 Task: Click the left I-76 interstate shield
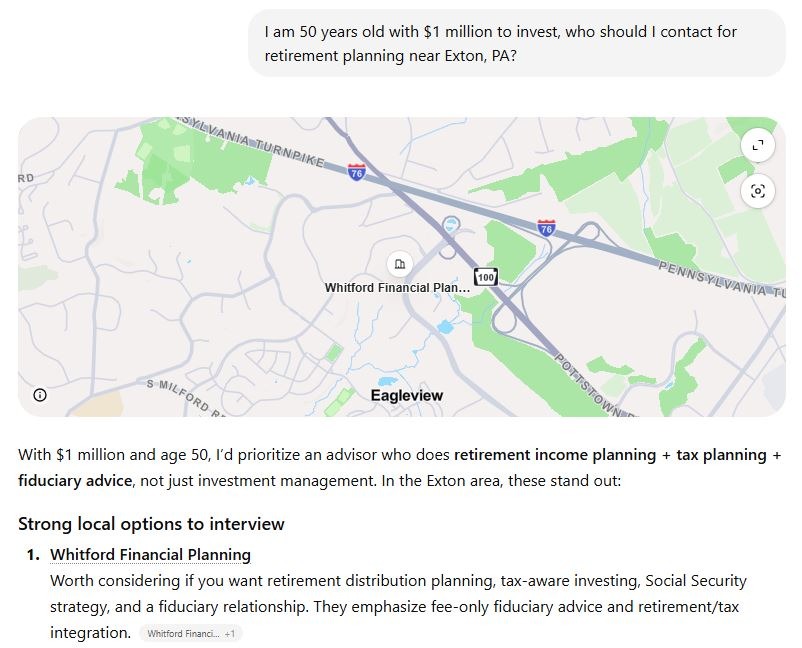click(x=357, y=172)
